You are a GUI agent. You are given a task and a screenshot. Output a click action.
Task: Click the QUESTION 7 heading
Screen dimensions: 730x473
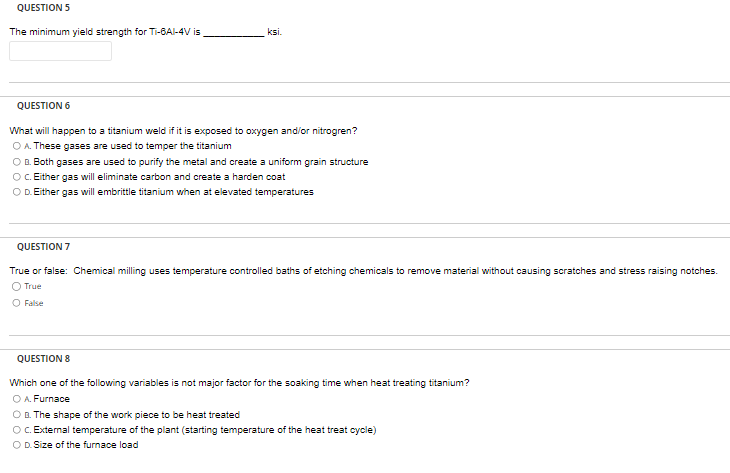tap(43, 247)
